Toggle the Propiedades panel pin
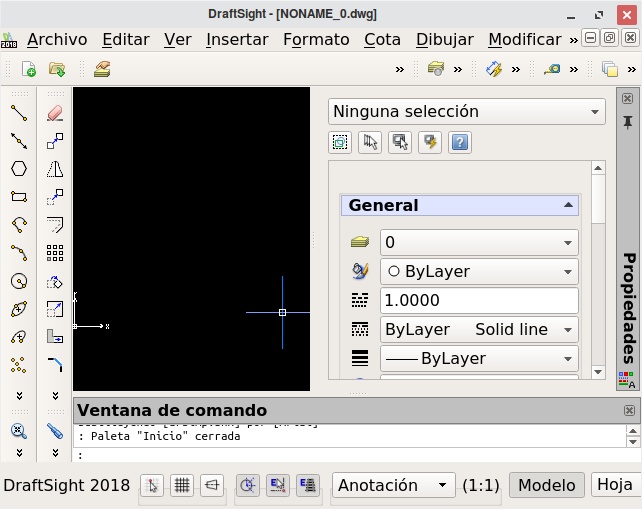 [x=627, y=122]
